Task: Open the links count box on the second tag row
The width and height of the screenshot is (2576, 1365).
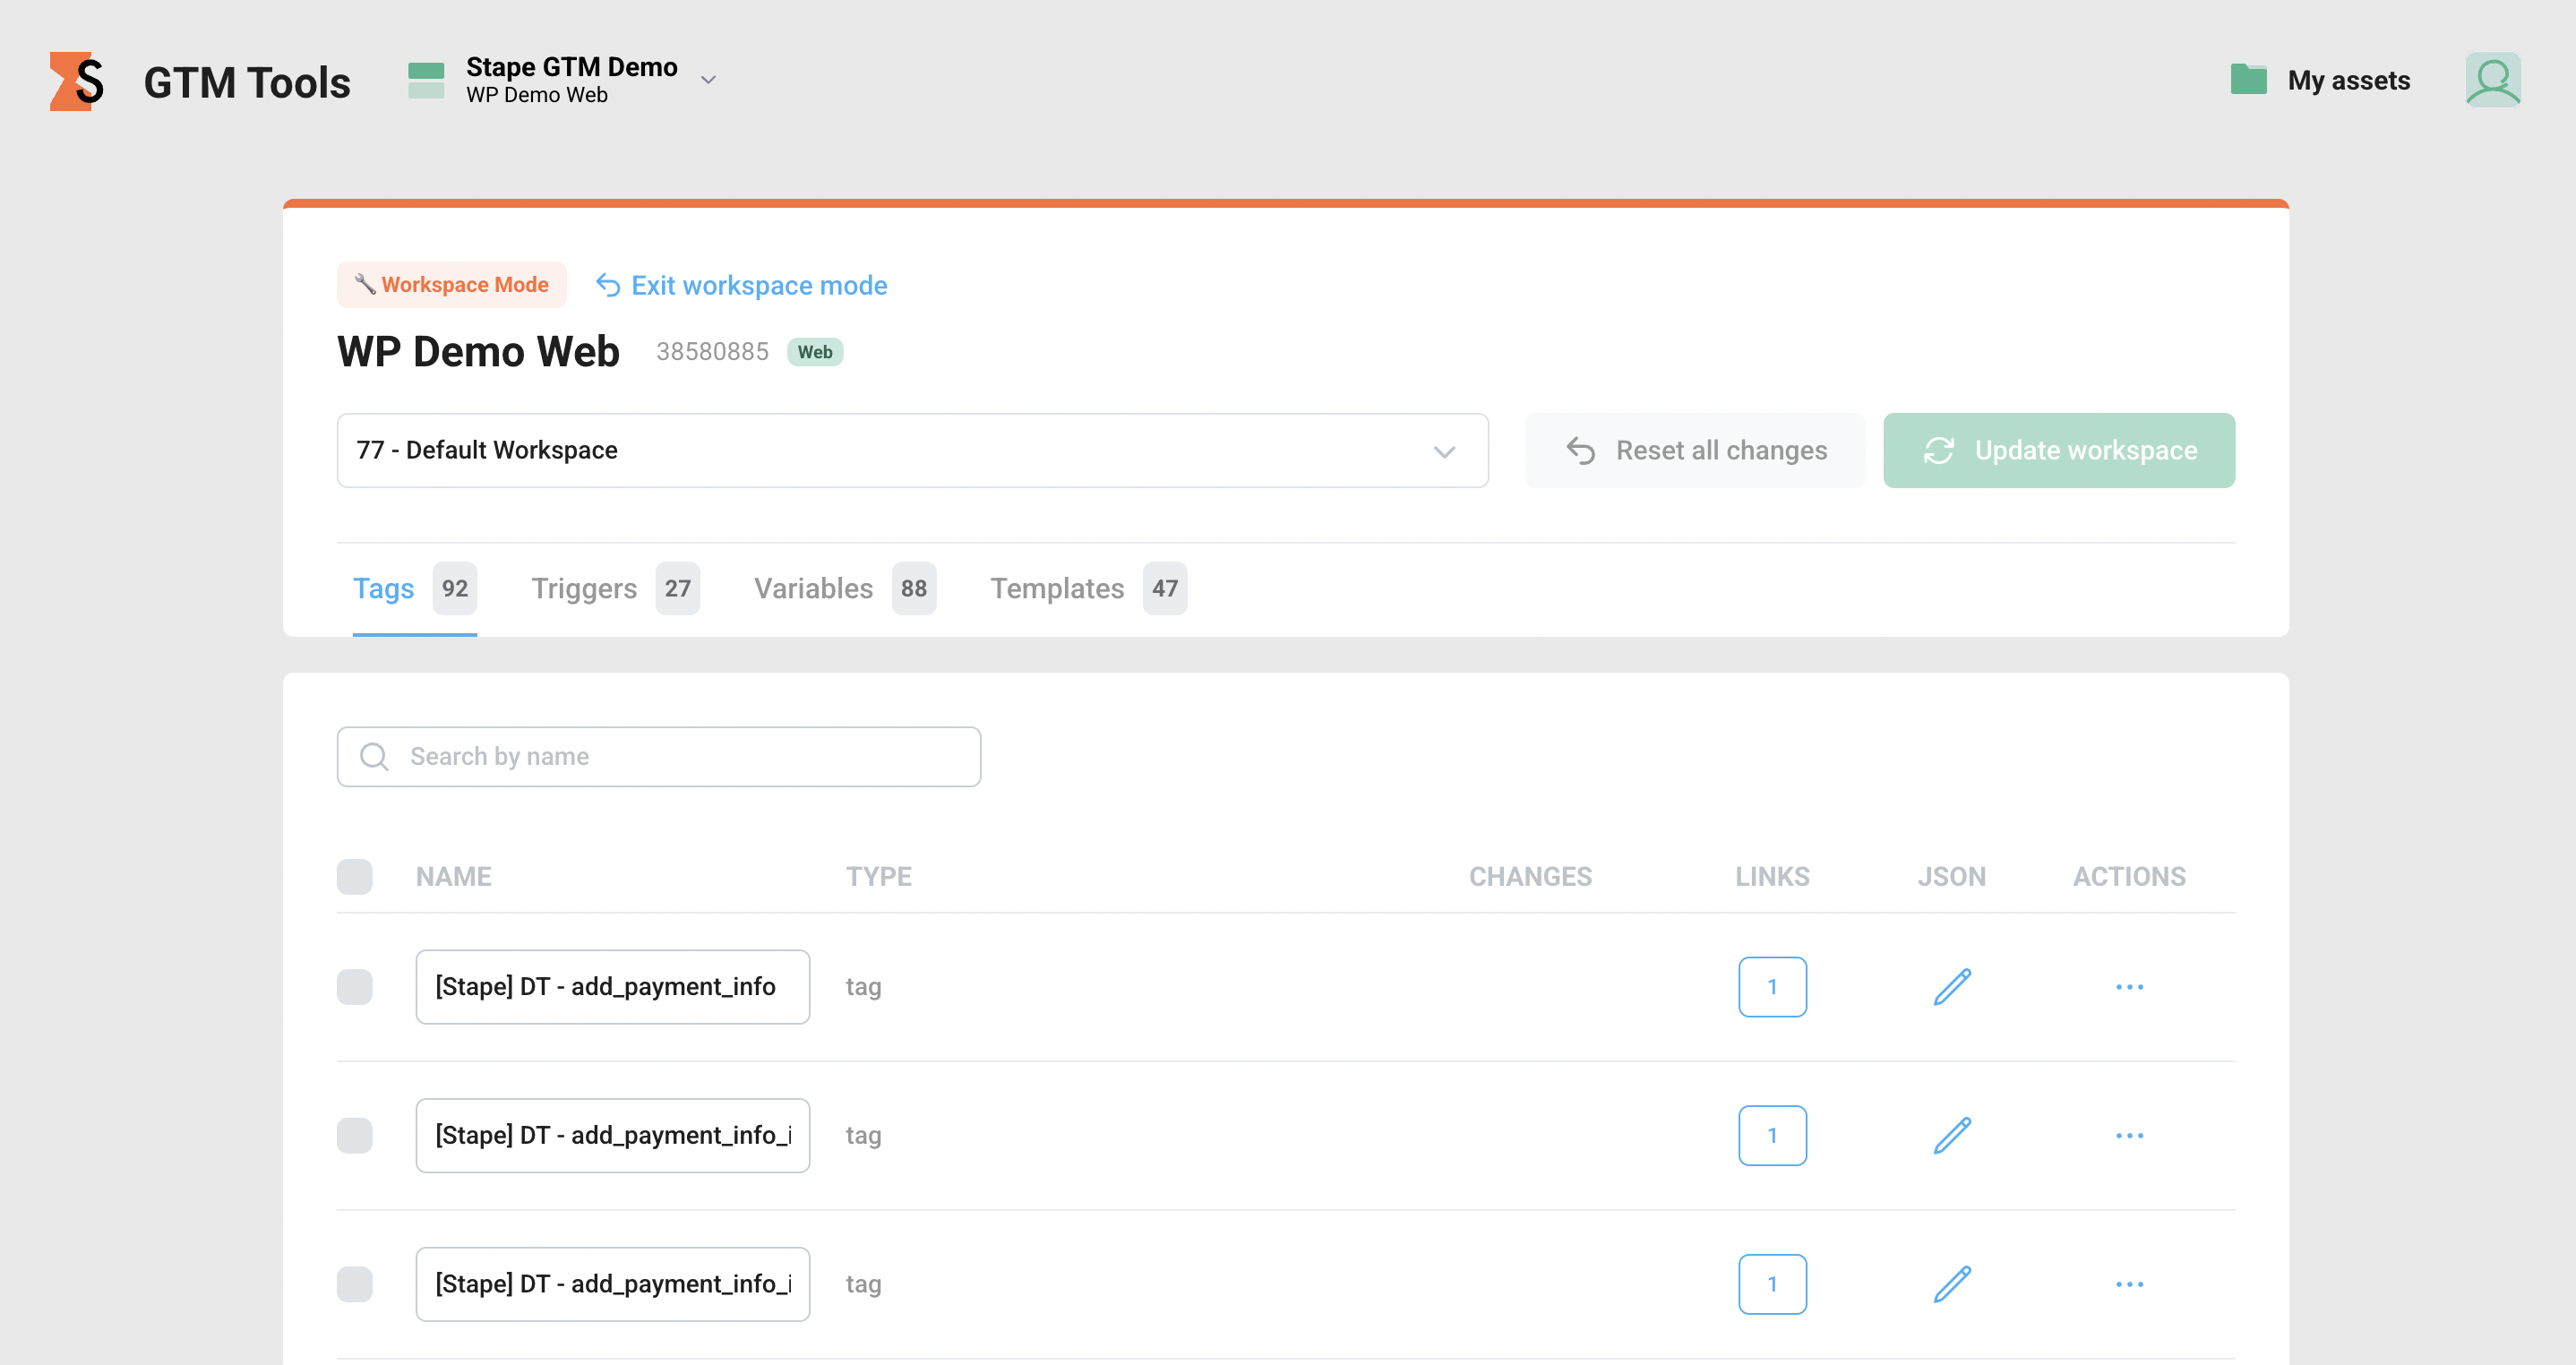Action: click(x=1772, y=1136)
